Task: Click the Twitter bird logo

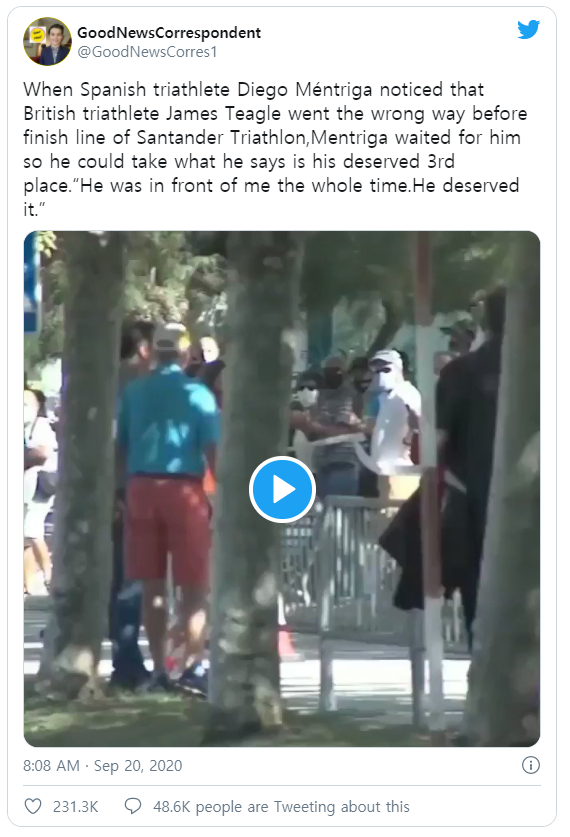Action: tap(528, 30)
